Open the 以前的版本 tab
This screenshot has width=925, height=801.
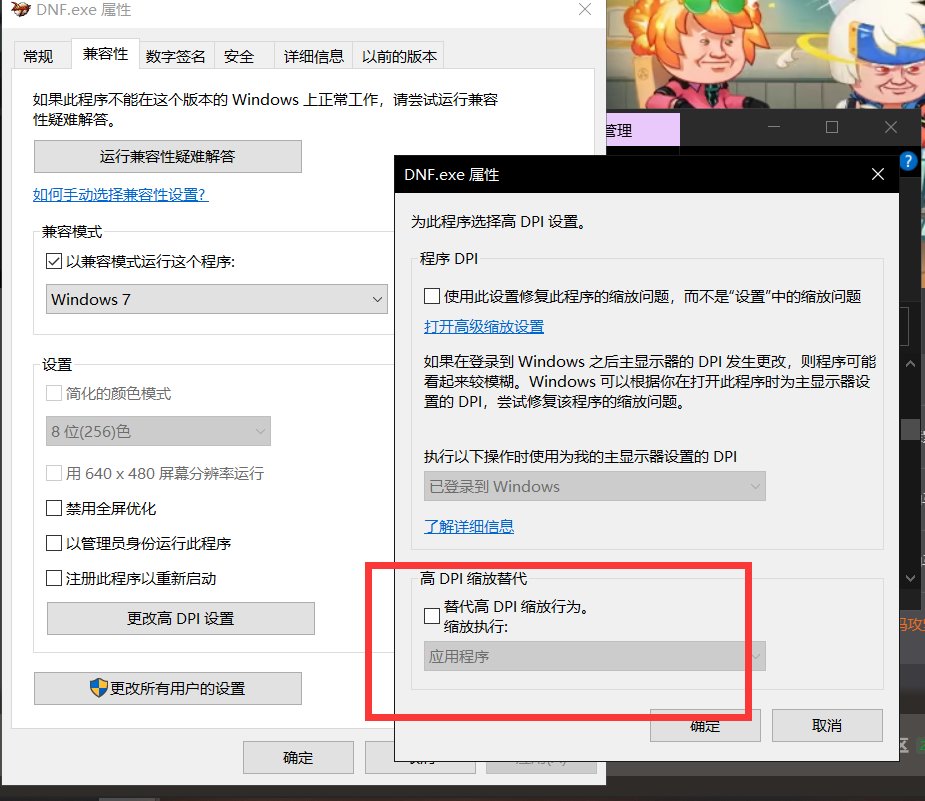399,57
